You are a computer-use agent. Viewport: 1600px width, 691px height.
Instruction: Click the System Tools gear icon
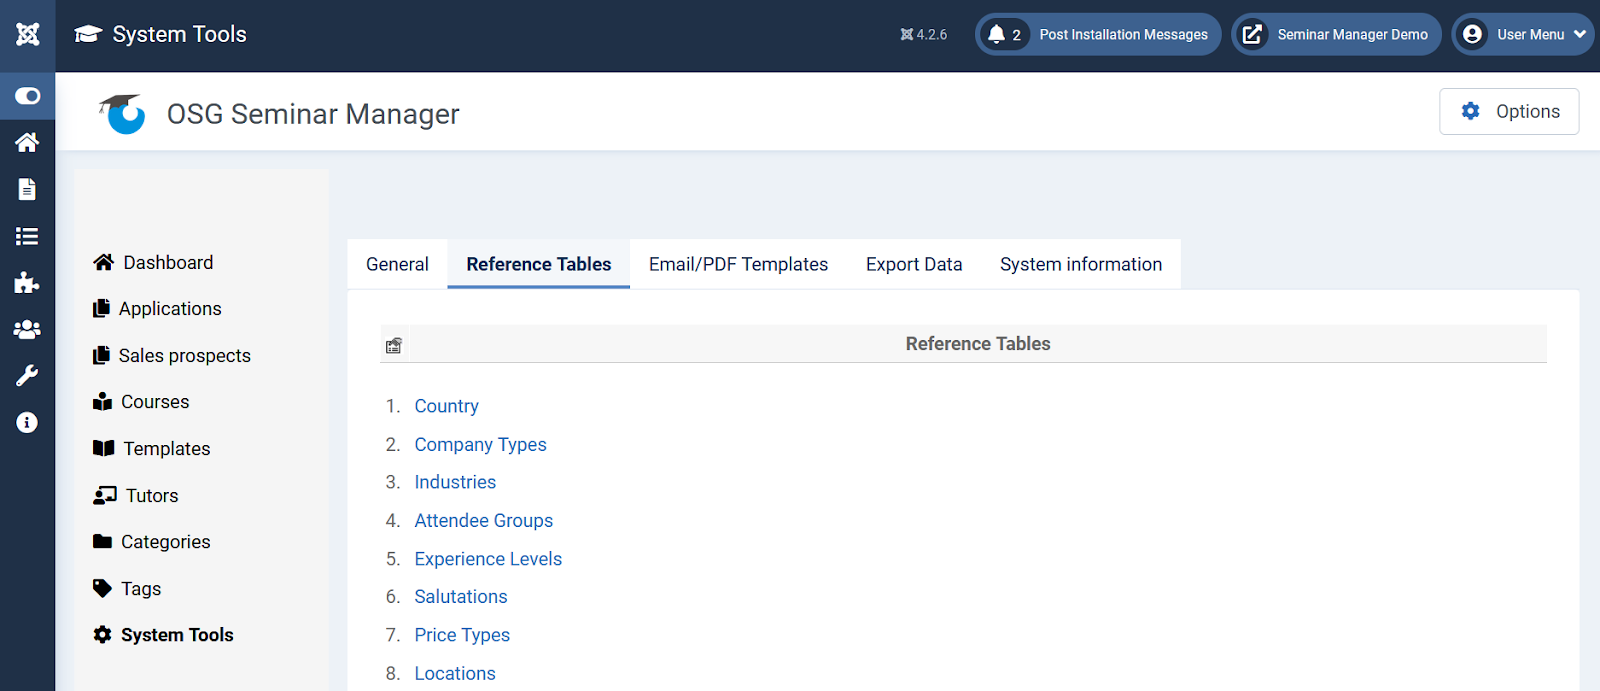coord(102,634)
